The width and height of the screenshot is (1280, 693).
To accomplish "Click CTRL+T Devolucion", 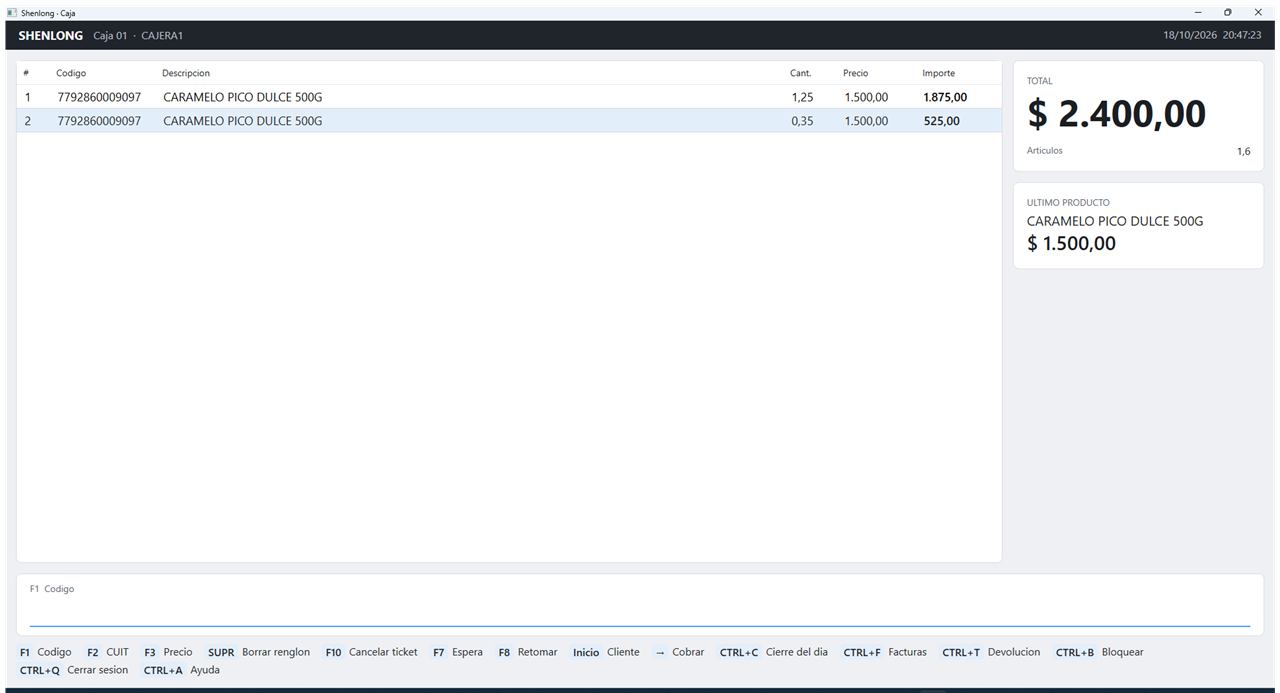I will [991, 652].
